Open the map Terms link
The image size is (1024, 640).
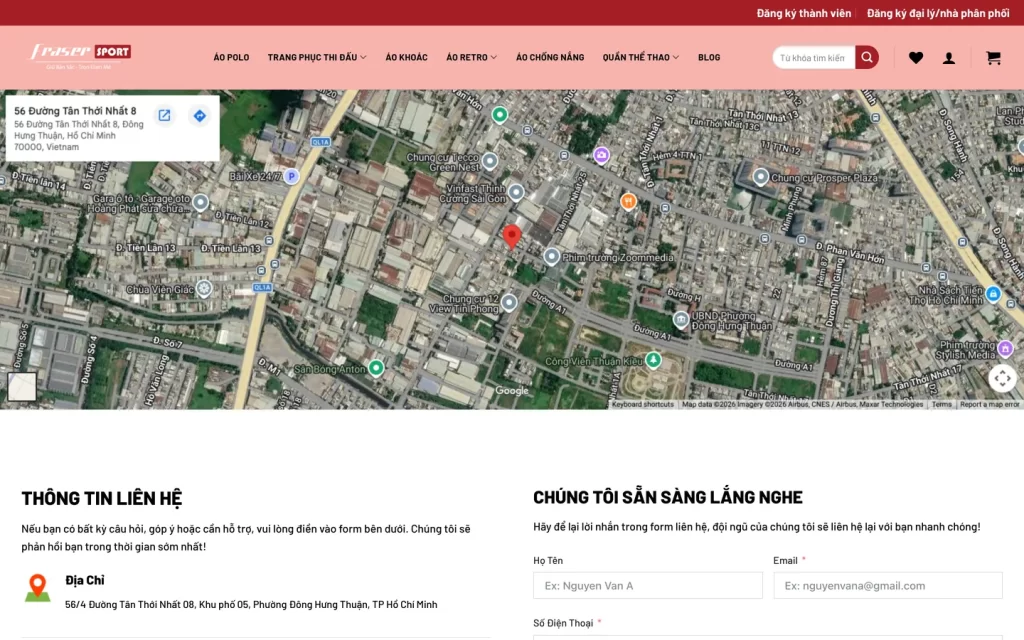[941, 404]
